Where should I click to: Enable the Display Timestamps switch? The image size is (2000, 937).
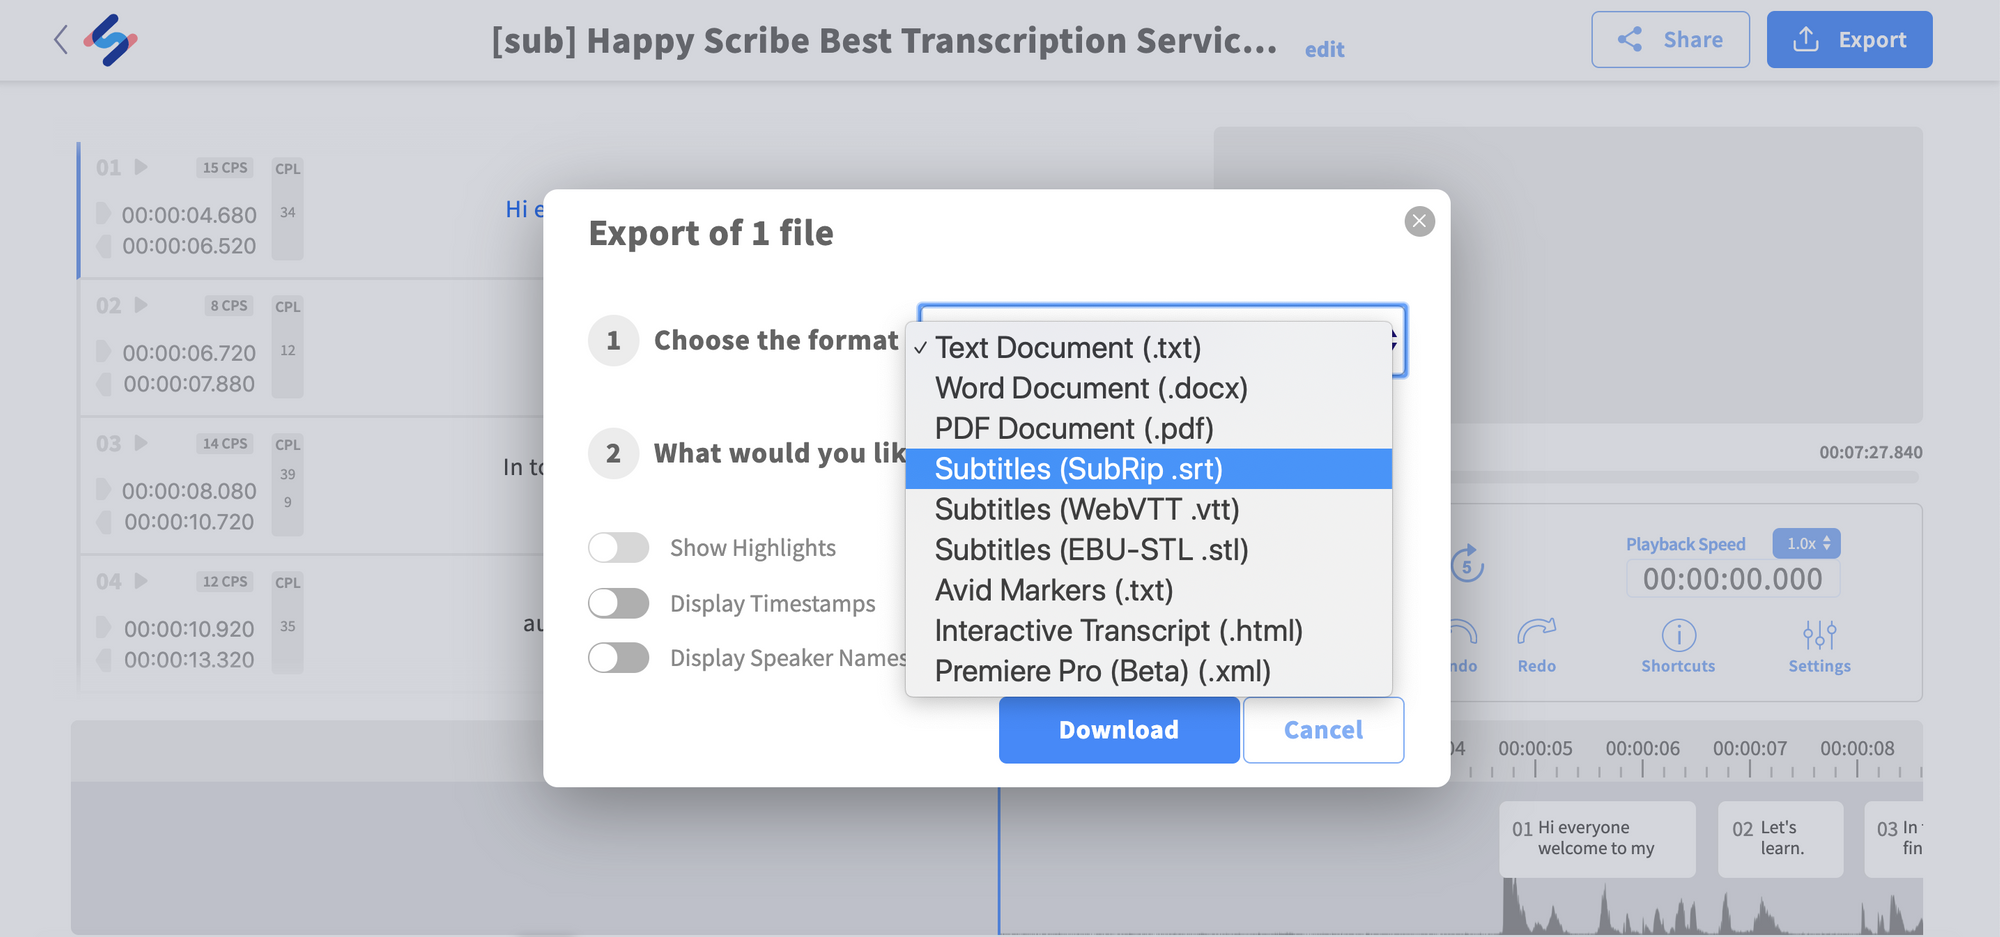coord(619,603)
